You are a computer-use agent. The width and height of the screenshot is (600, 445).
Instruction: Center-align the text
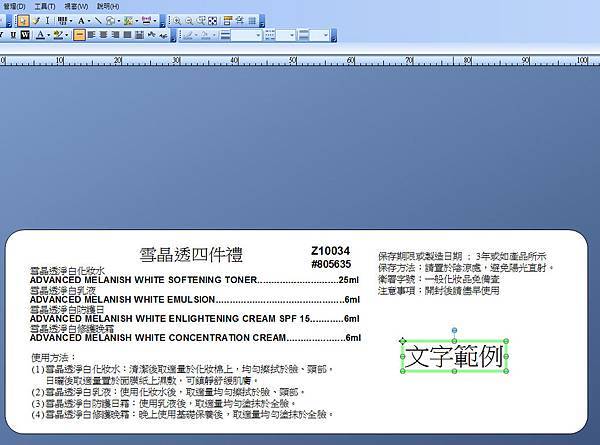click(103, 35)
